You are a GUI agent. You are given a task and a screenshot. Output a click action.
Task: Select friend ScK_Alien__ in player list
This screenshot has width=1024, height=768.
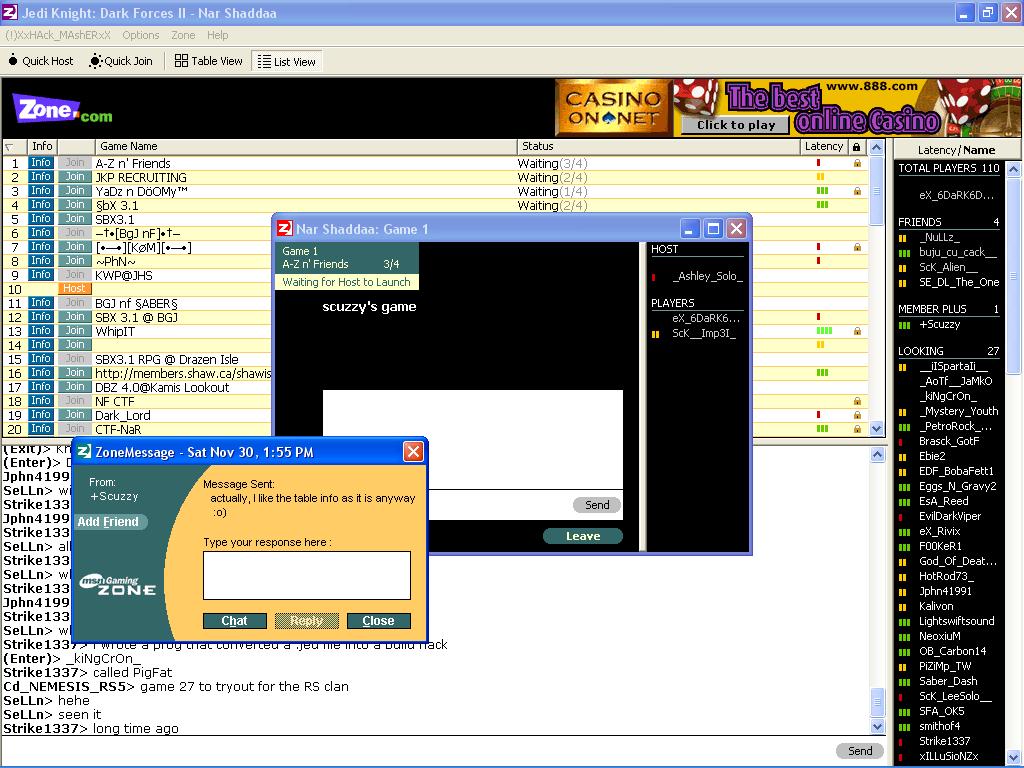coord(948,268)
